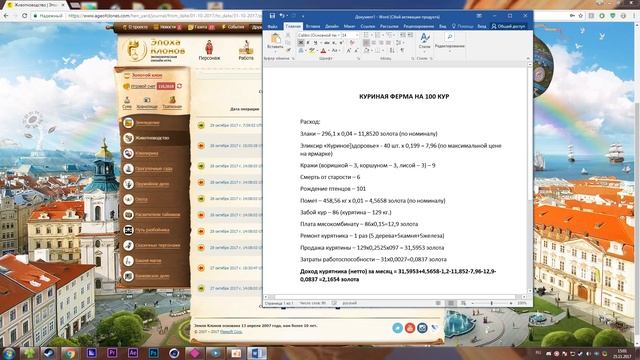Image resolution: width=640 pixels, height=360 pixels.
Task: Open the Файл tab in Word
Action: click(x=272, y=26)
